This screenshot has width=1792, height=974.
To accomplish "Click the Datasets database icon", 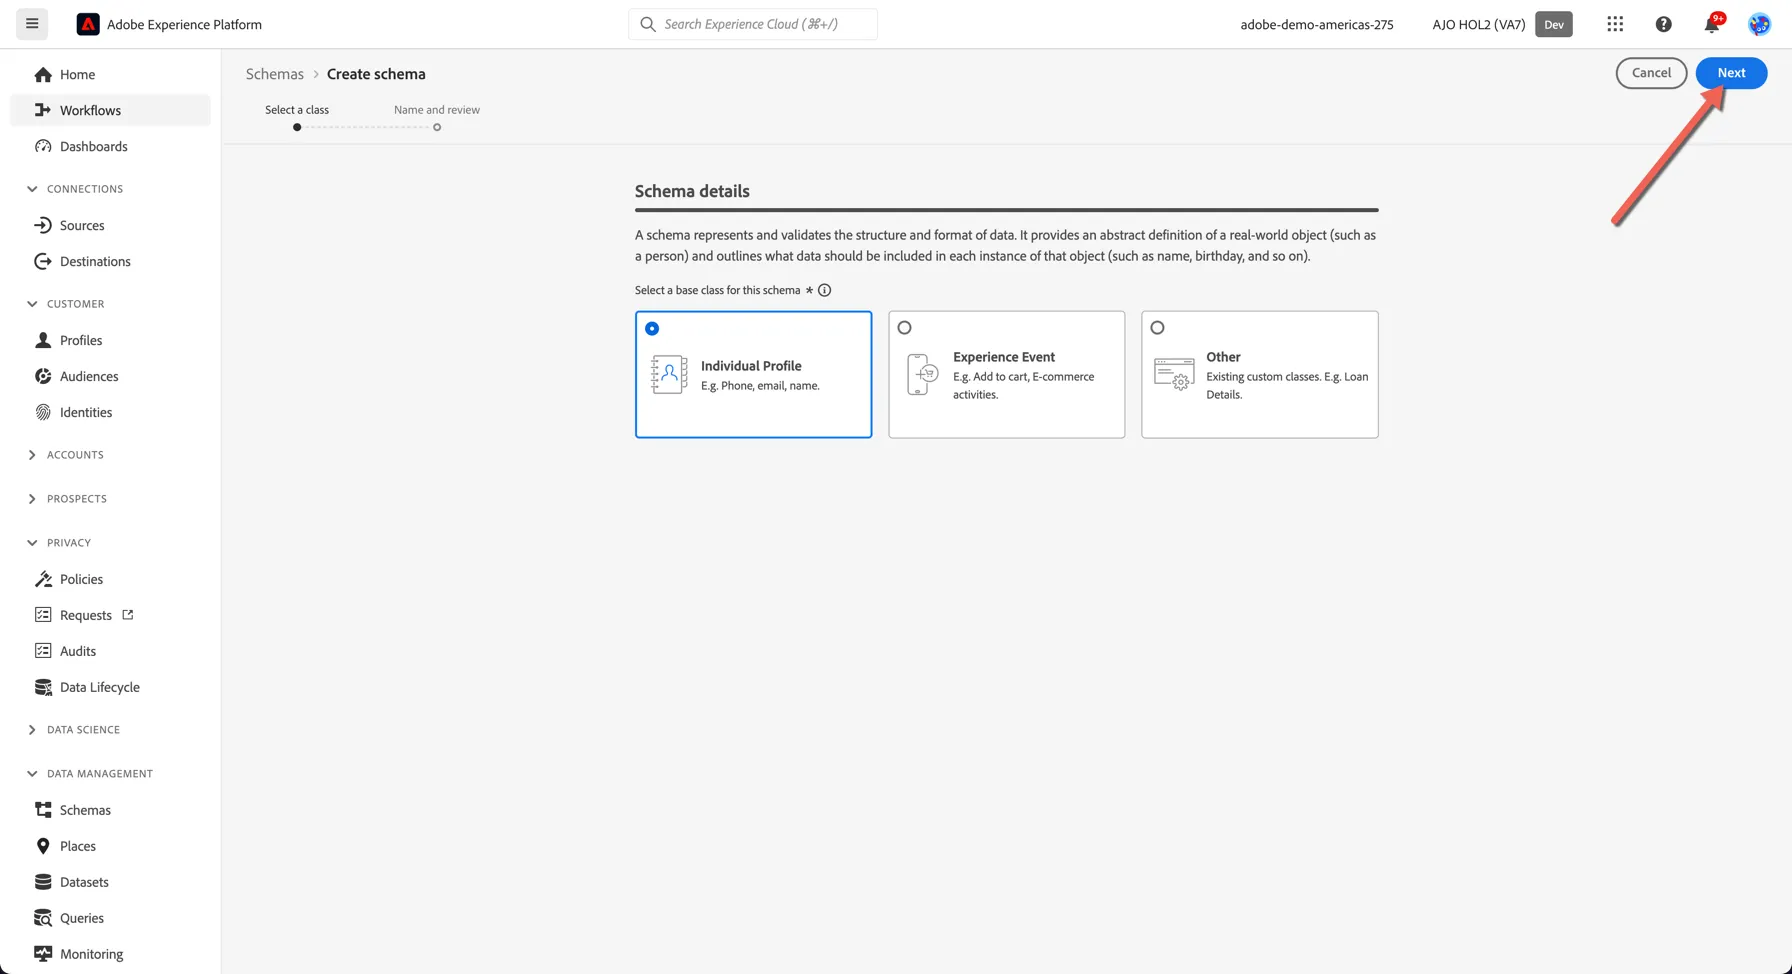I will pyautogui.click(x=43, y=883).
